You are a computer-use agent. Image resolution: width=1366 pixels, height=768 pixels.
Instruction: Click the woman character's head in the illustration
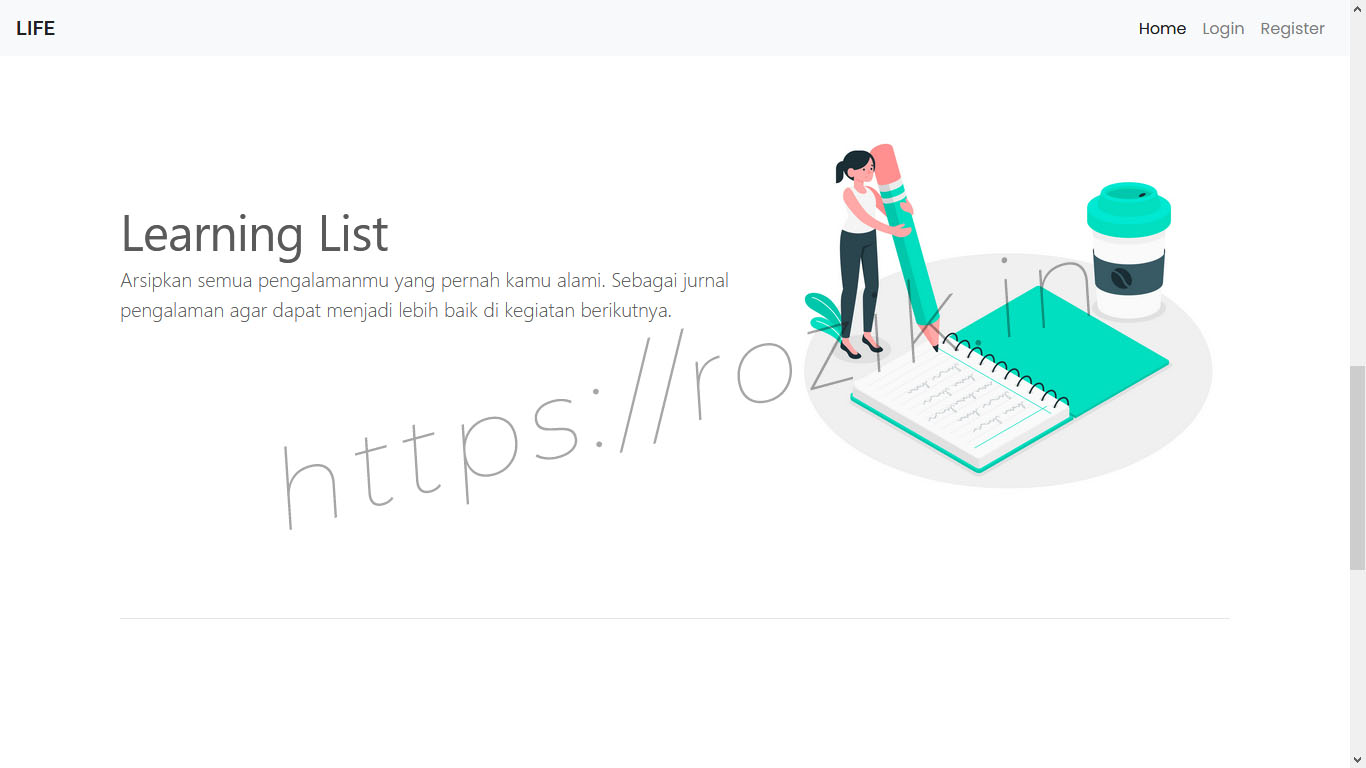click(x=856, y=168)
